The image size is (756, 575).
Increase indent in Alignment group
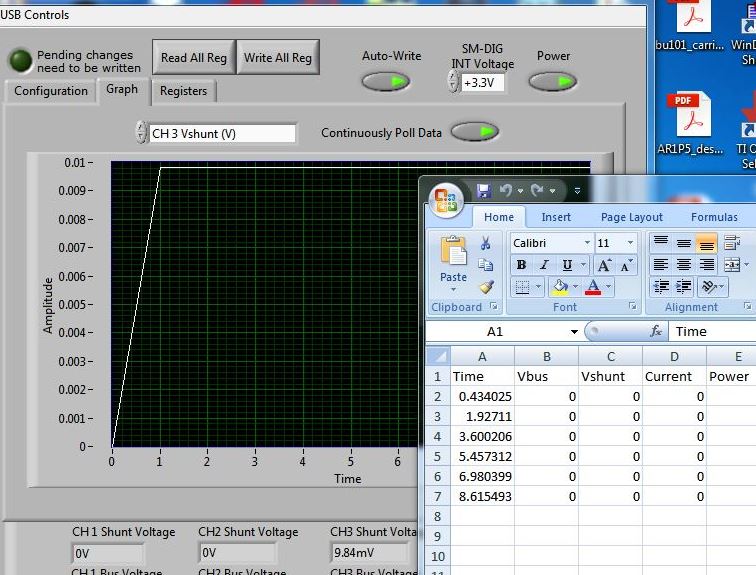[x=683, y=287]
